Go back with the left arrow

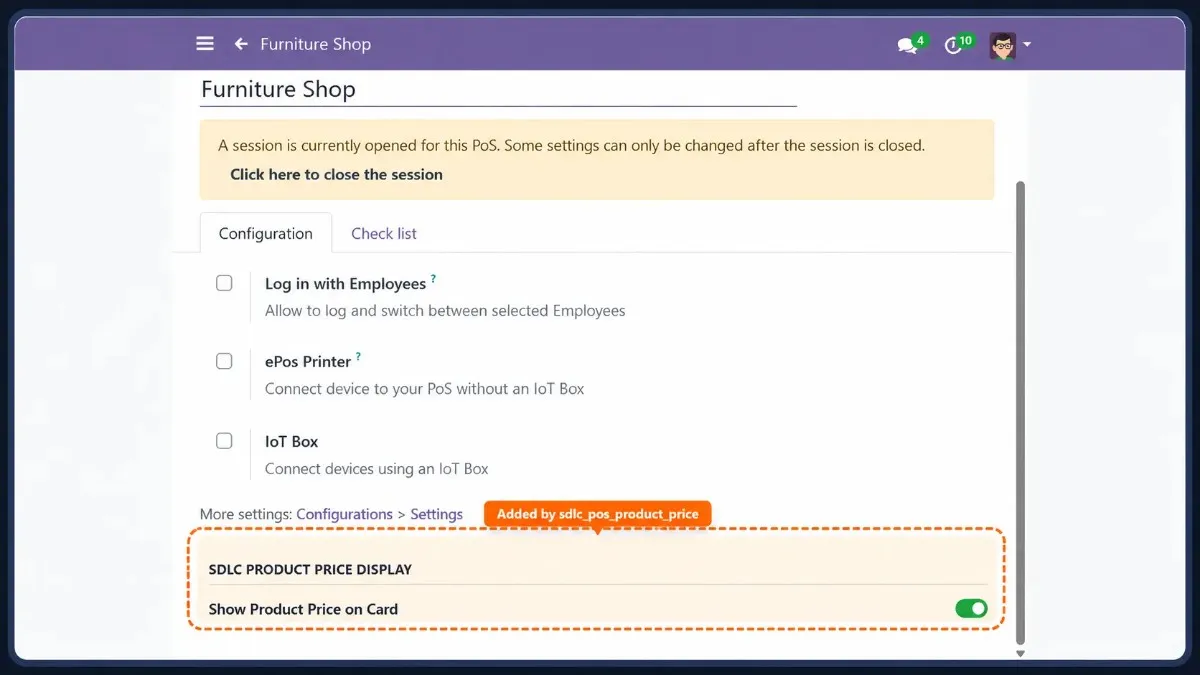(241, 44)
